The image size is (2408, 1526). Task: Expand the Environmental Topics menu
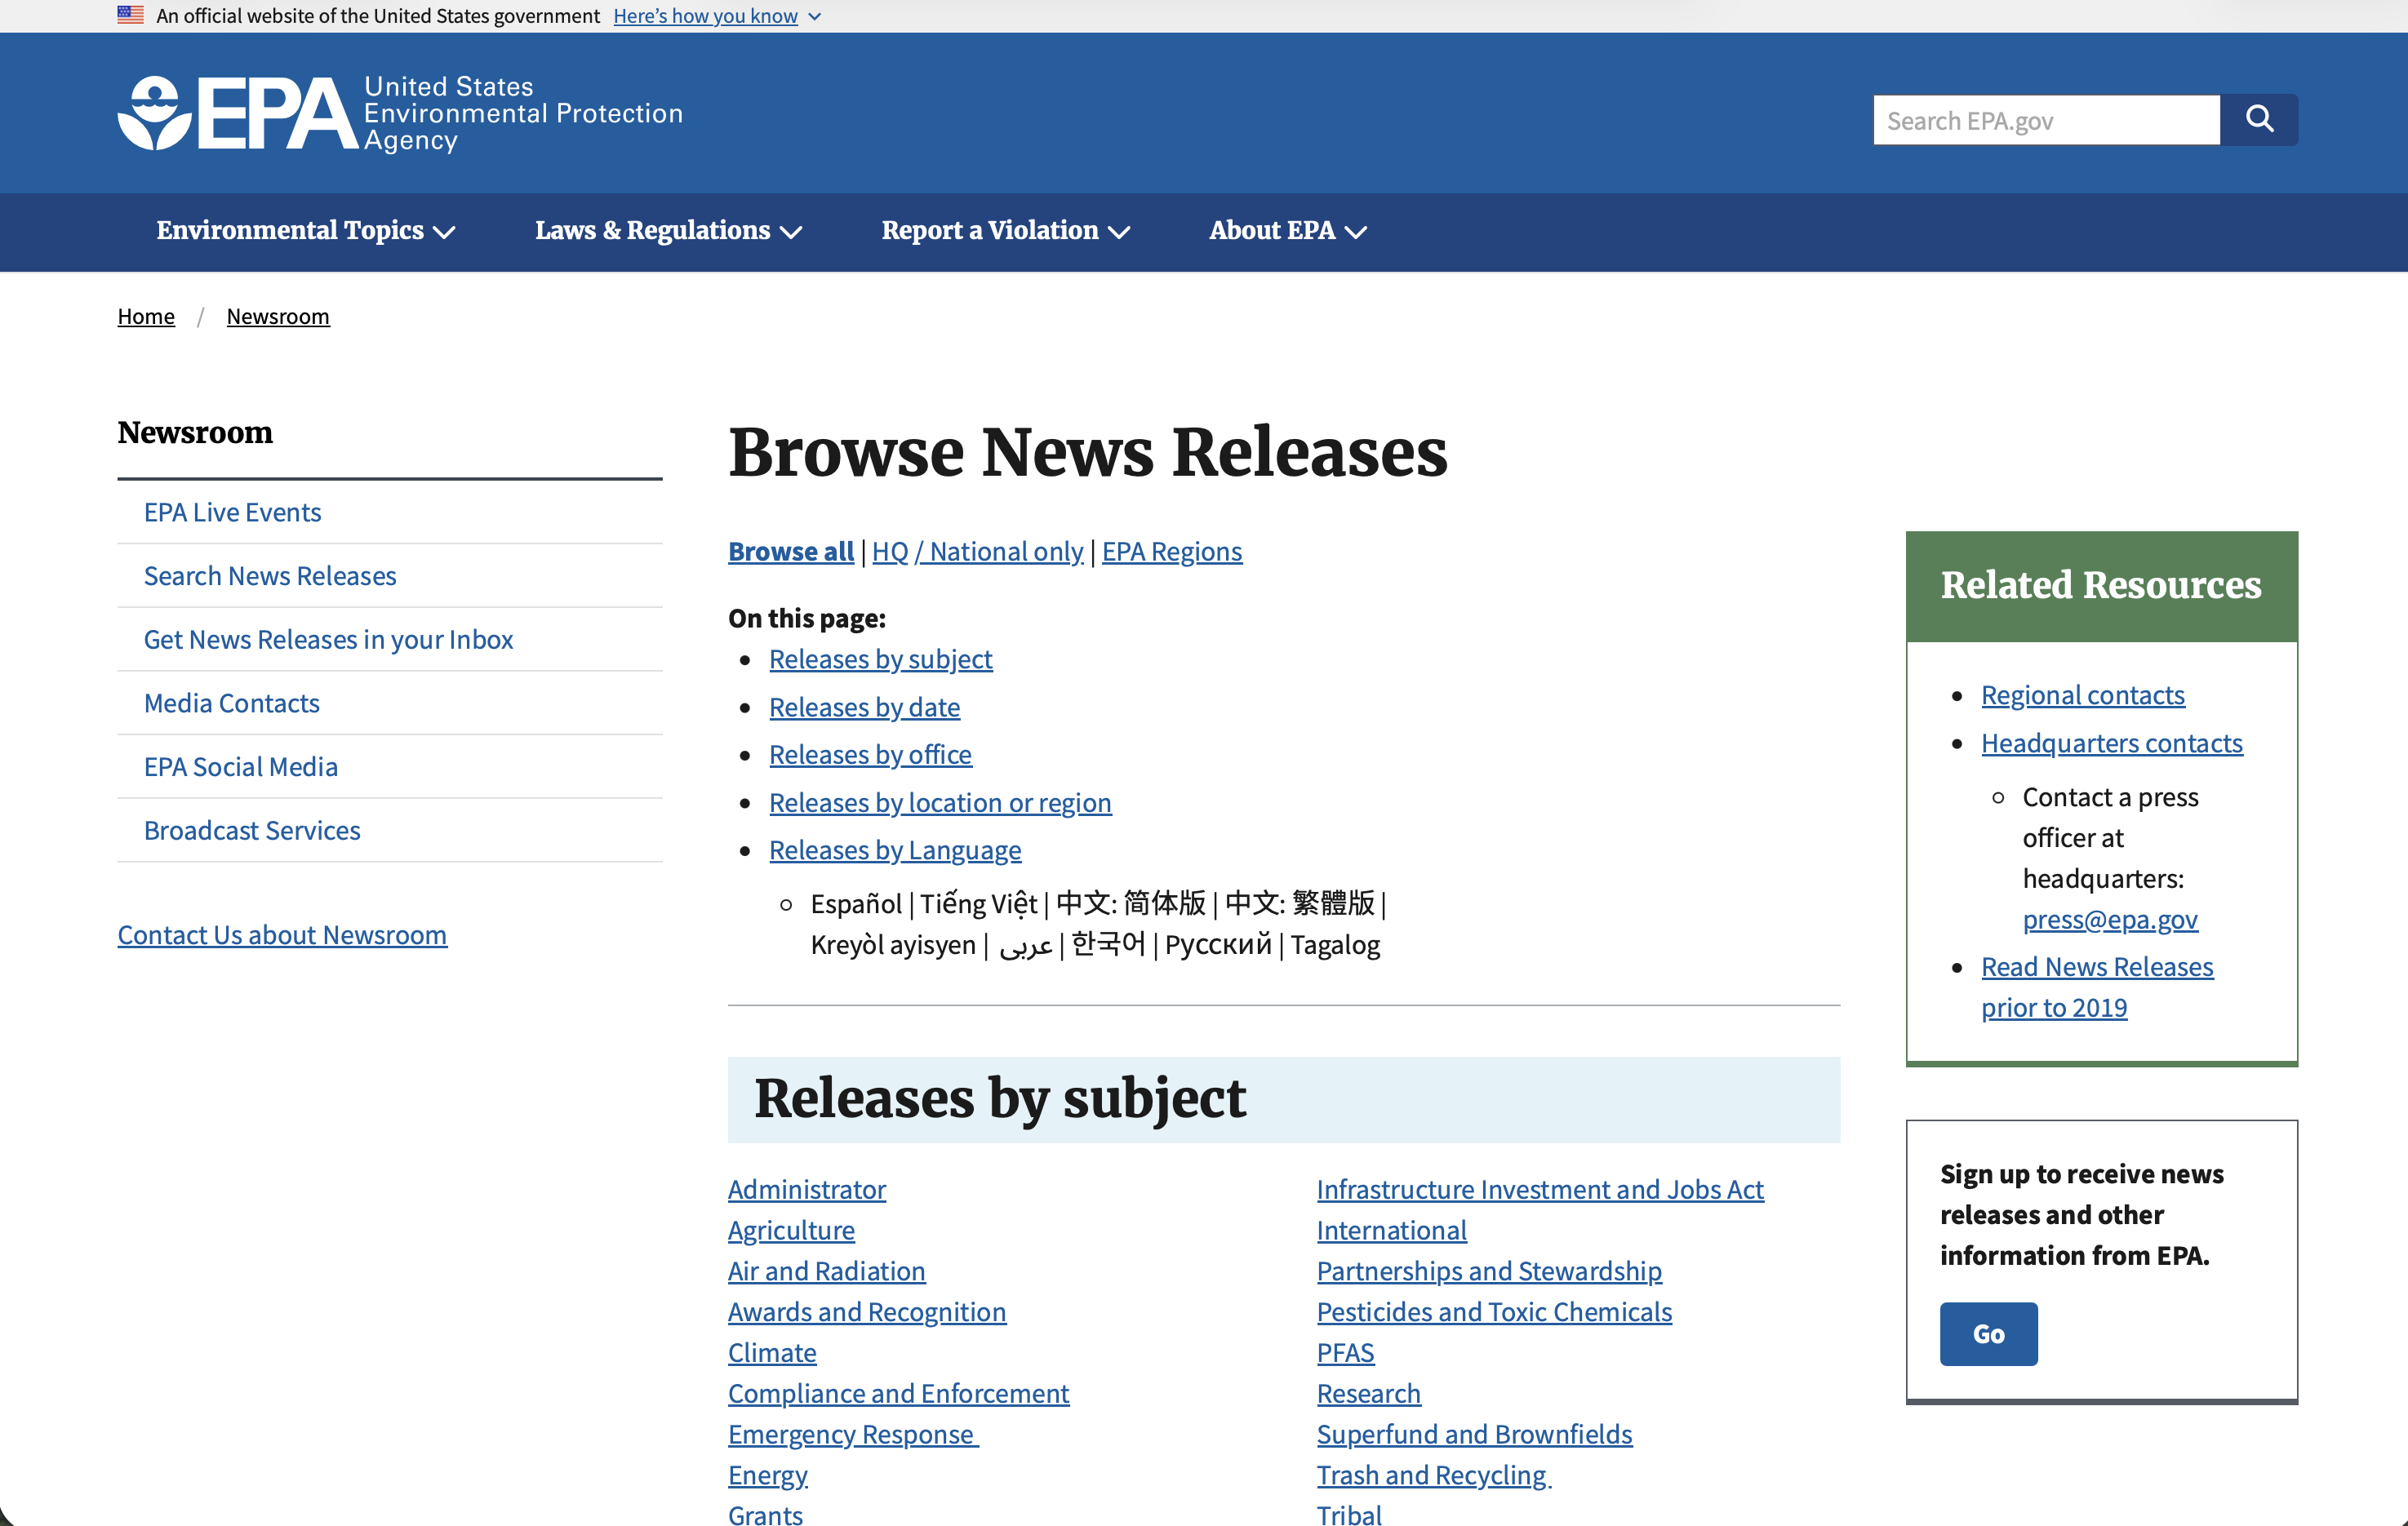pyautogui.click(x=305, y=231)
